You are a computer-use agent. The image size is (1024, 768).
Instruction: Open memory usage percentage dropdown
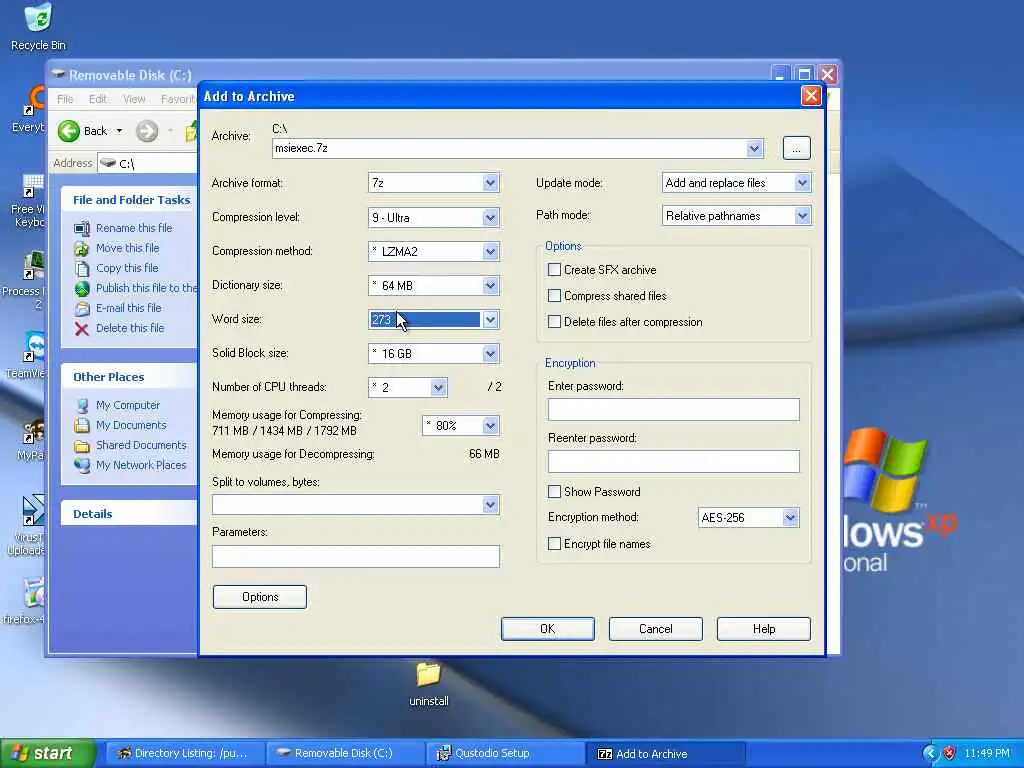[490, 426]
